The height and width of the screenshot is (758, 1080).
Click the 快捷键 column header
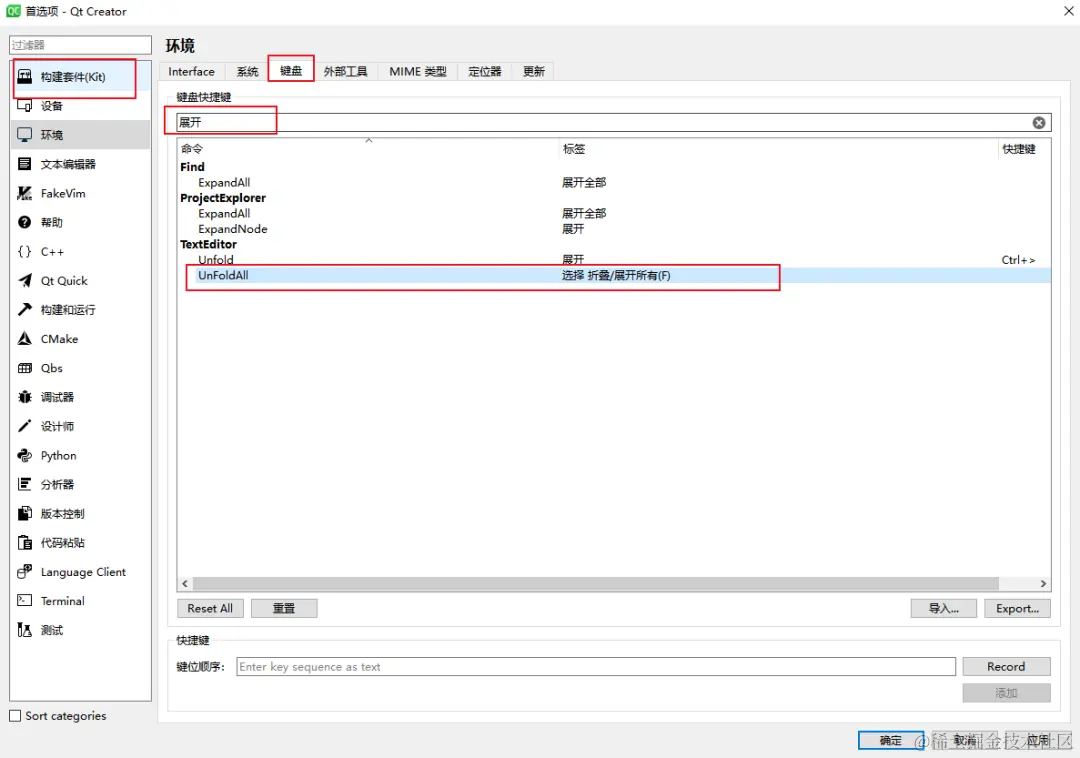(1024, 149)
